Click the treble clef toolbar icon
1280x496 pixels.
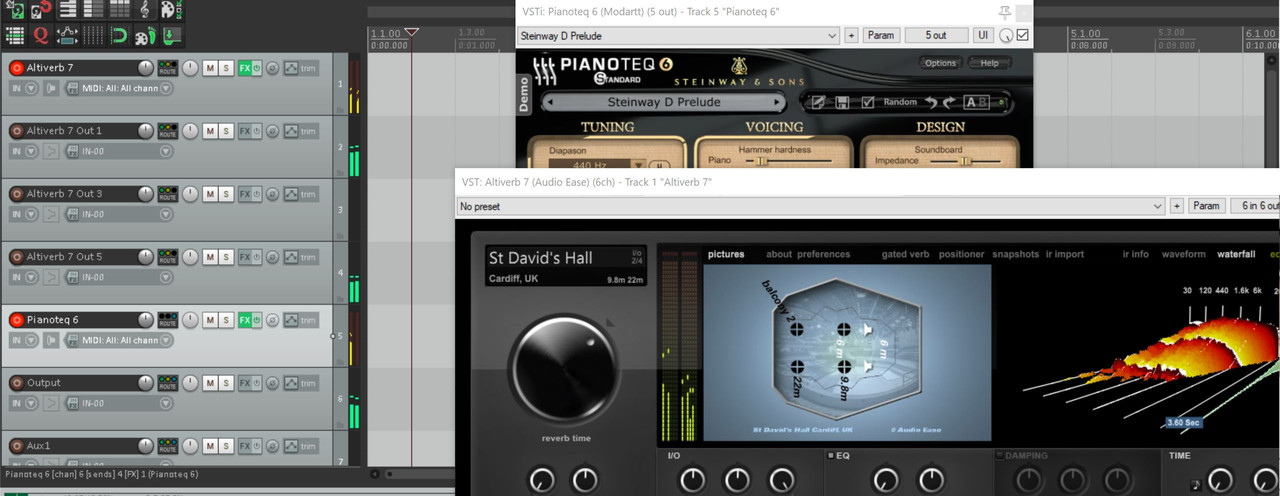point(145,10)
